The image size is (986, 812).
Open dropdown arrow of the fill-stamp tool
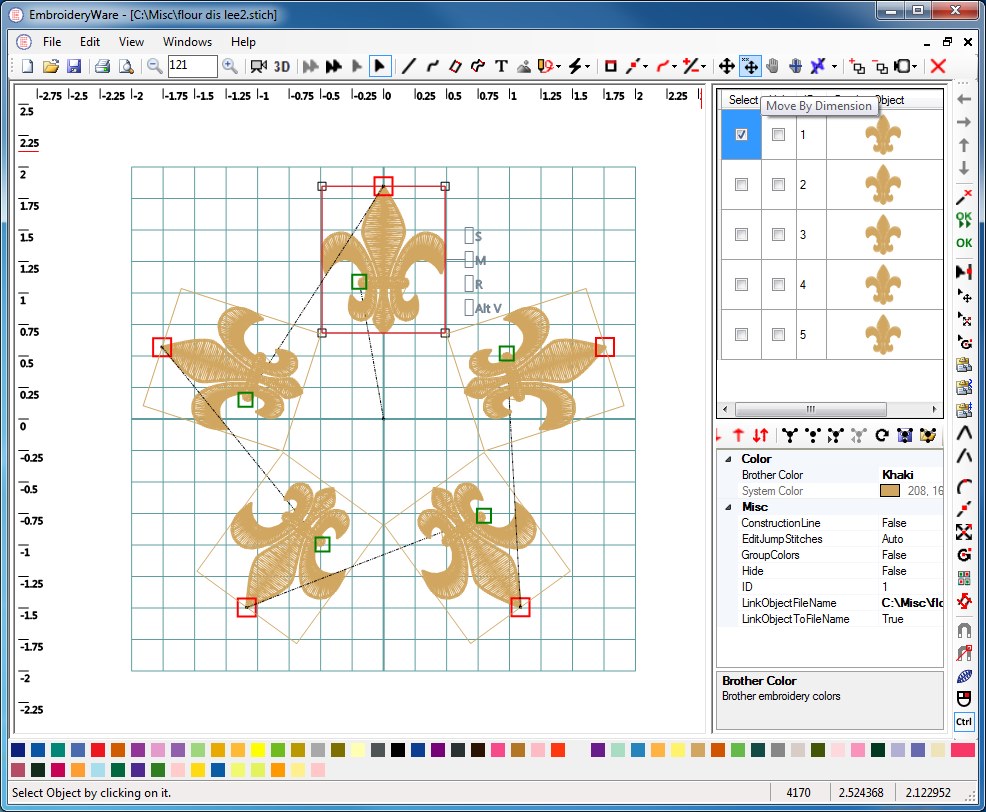tap(558, 66)
